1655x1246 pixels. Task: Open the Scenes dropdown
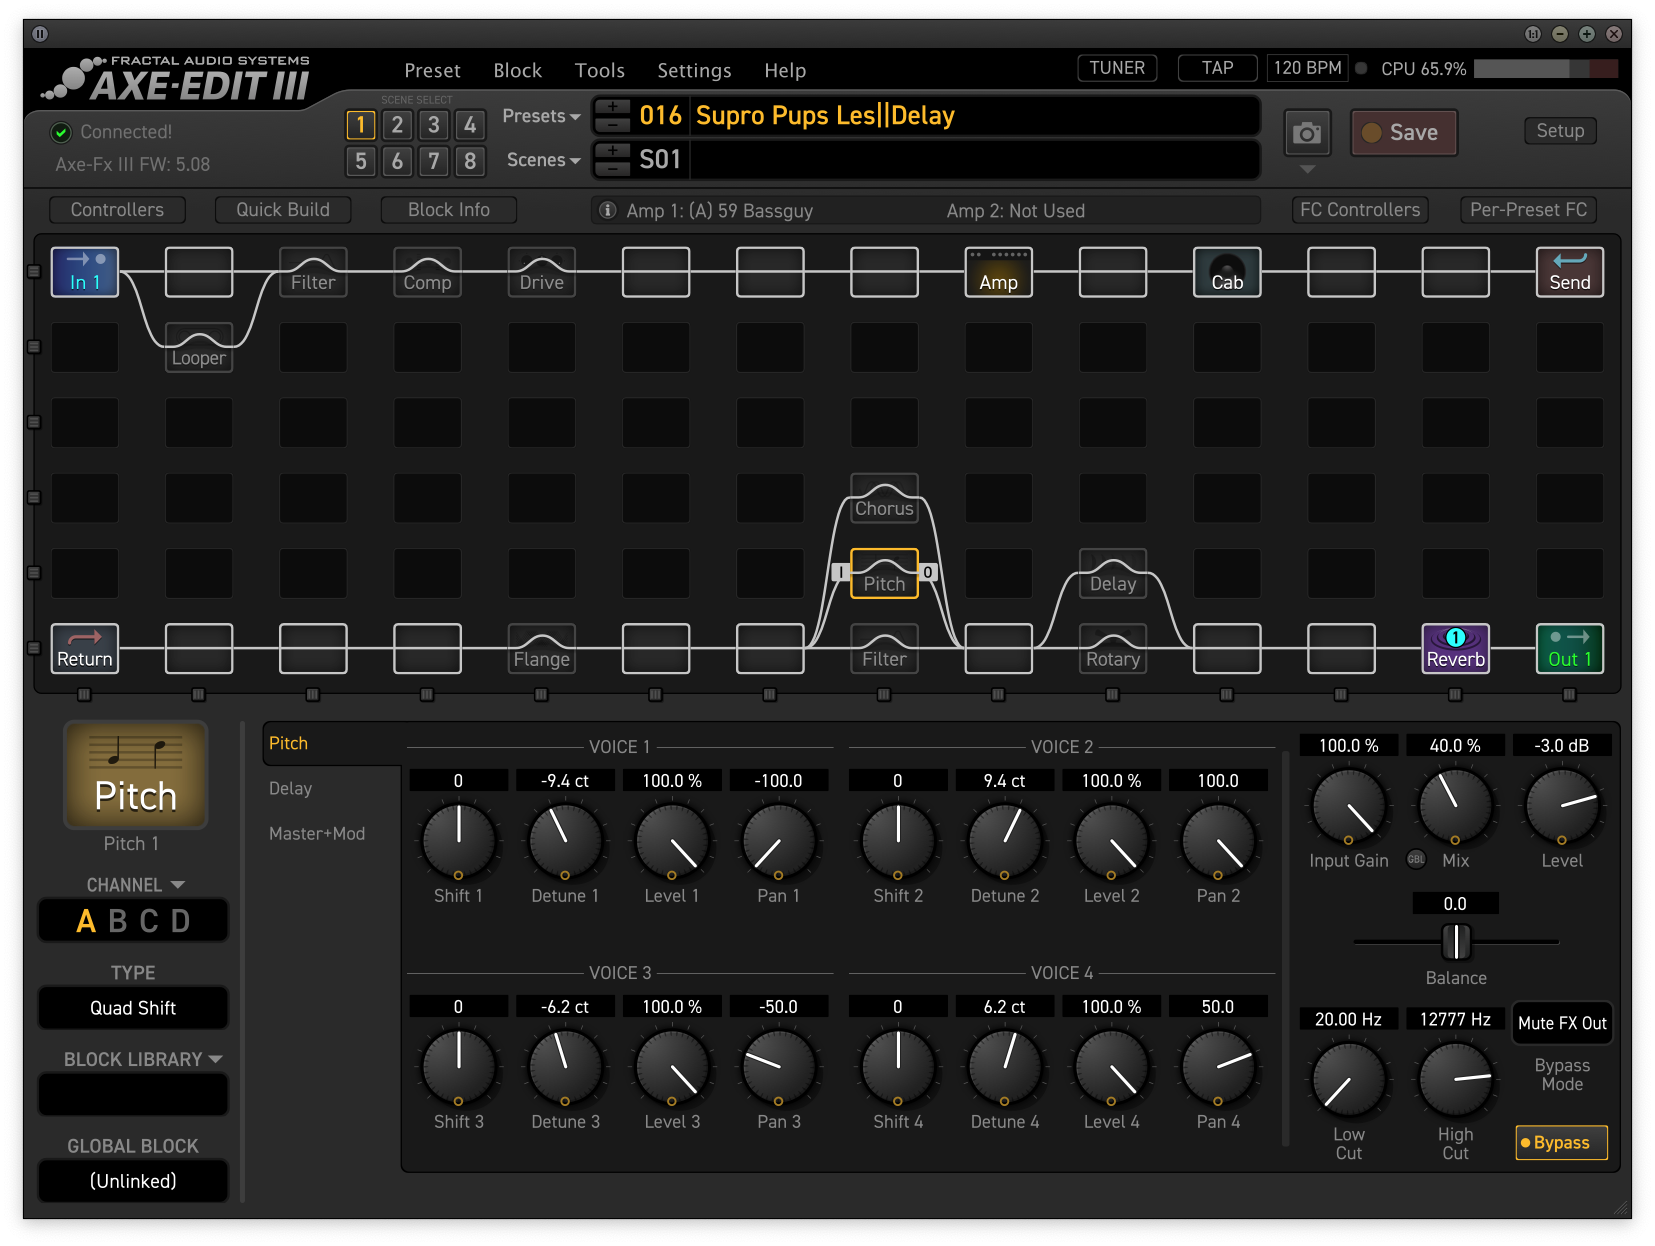point(543,160)
